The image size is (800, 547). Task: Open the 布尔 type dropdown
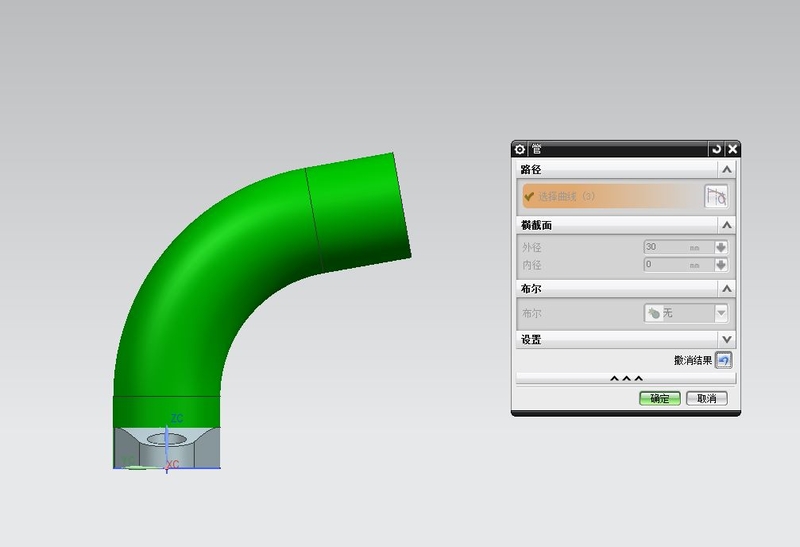686,313
